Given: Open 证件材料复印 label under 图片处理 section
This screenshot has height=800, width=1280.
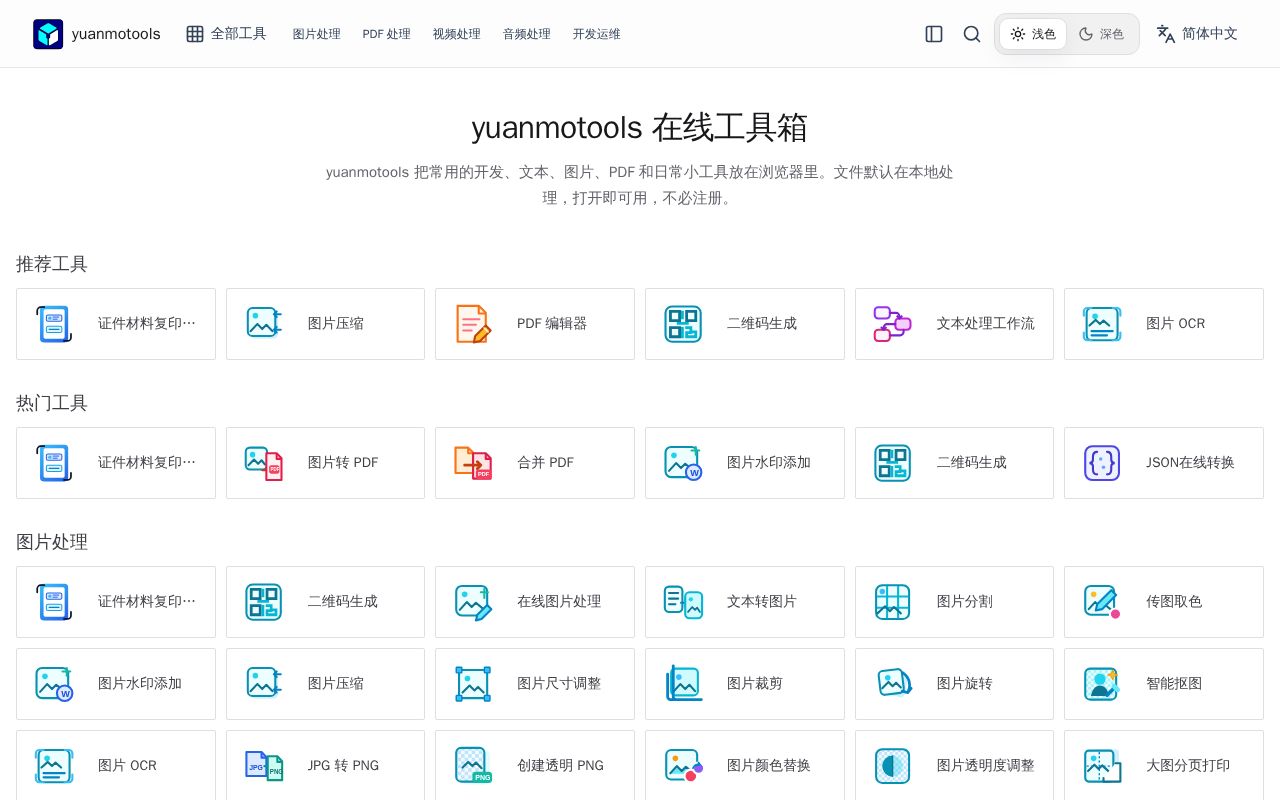Looking at the screenshot, I should [147, 602].
